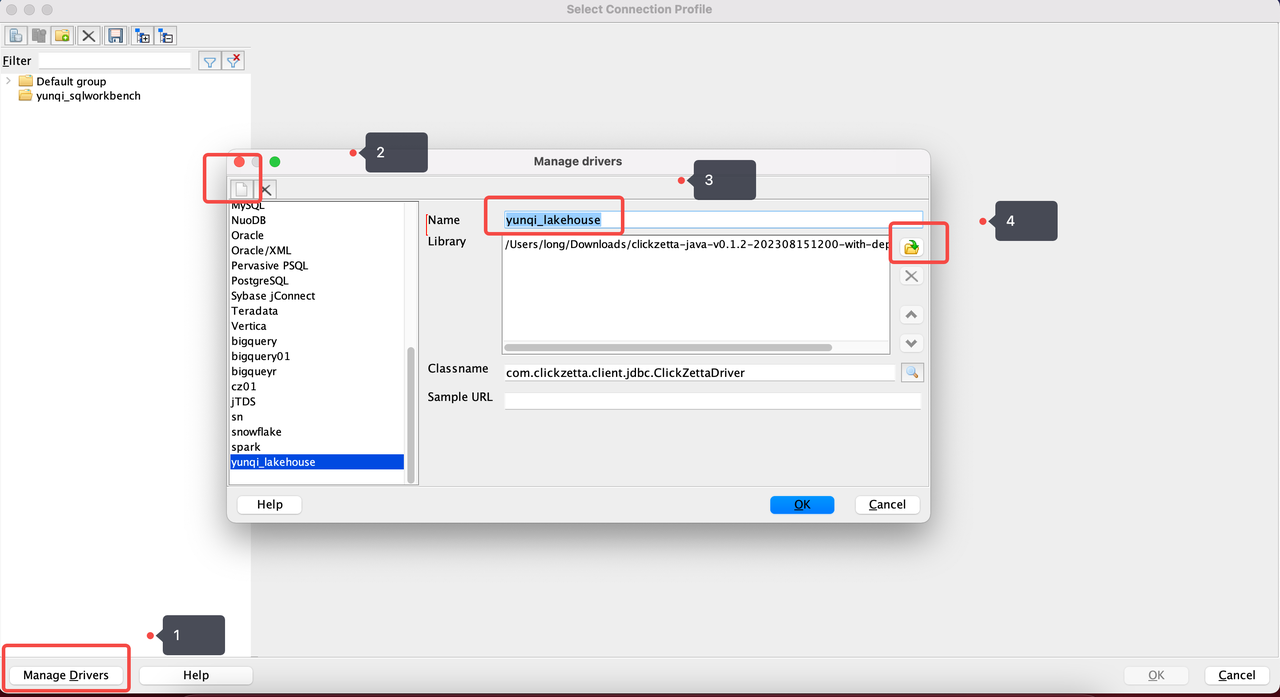Select snowflake driver from the list

click(x=256, y=432)
